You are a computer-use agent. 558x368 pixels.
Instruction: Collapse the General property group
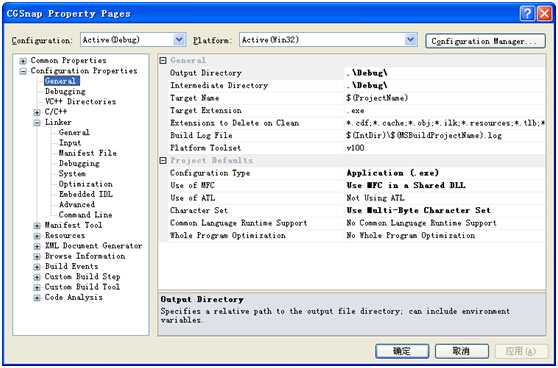tap(163, 60)
